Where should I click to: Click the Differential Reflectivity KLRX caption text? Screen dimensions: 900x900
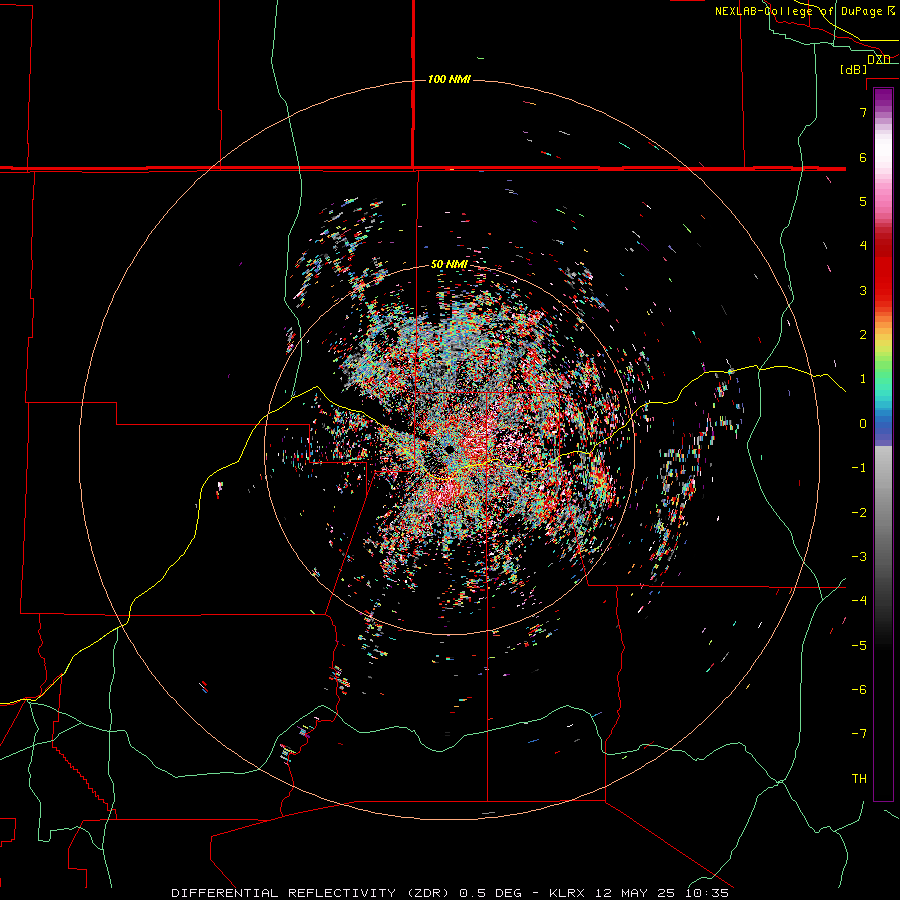450,893
